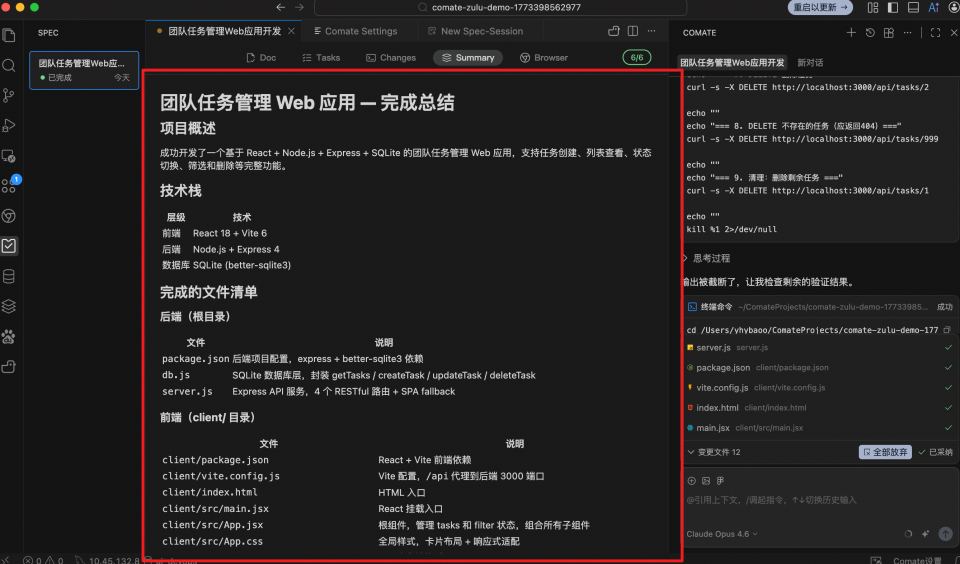Attach an image to the chat input
The height and width of the screenshot is (564, 960).
(706, 481)
